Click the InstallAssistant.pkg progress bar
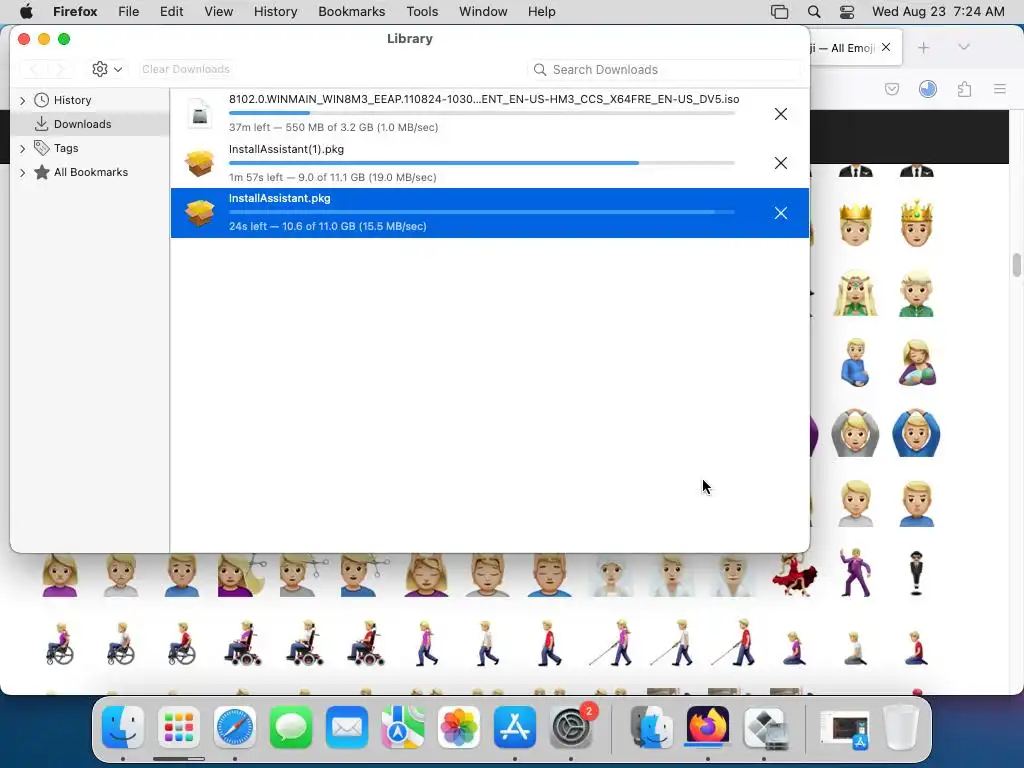 point(482,212)
